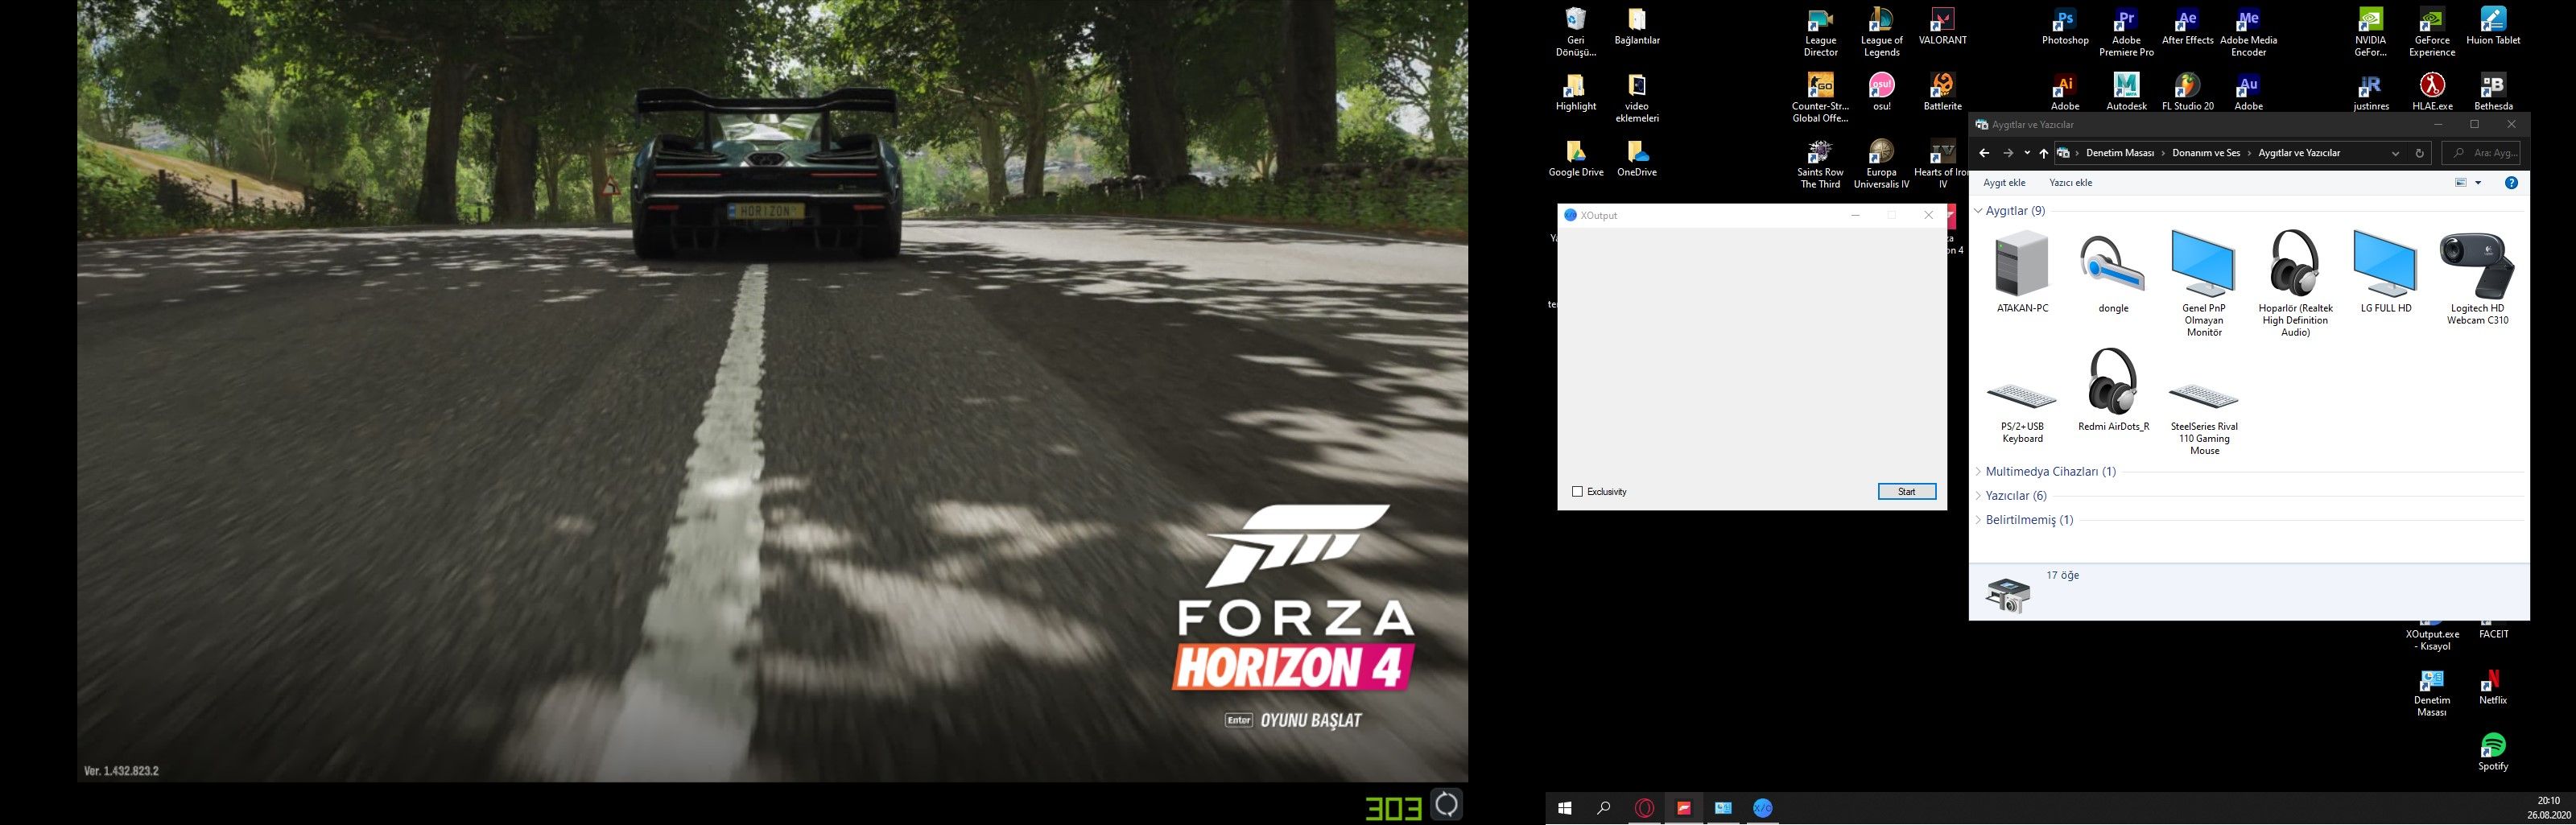Click Yazıcı ekle in the toolbar

(2070, 183)
